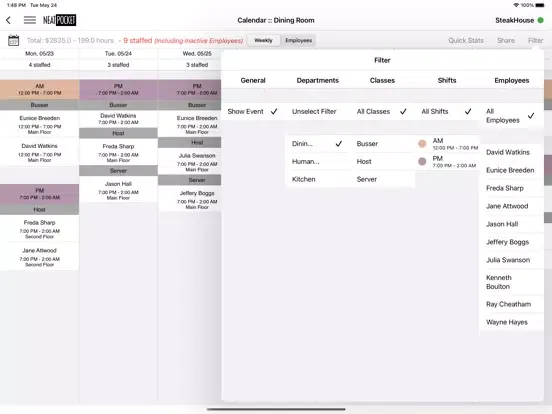Filter by Server class
Viewport: 552px width, 414px height.
coord(384,179)
